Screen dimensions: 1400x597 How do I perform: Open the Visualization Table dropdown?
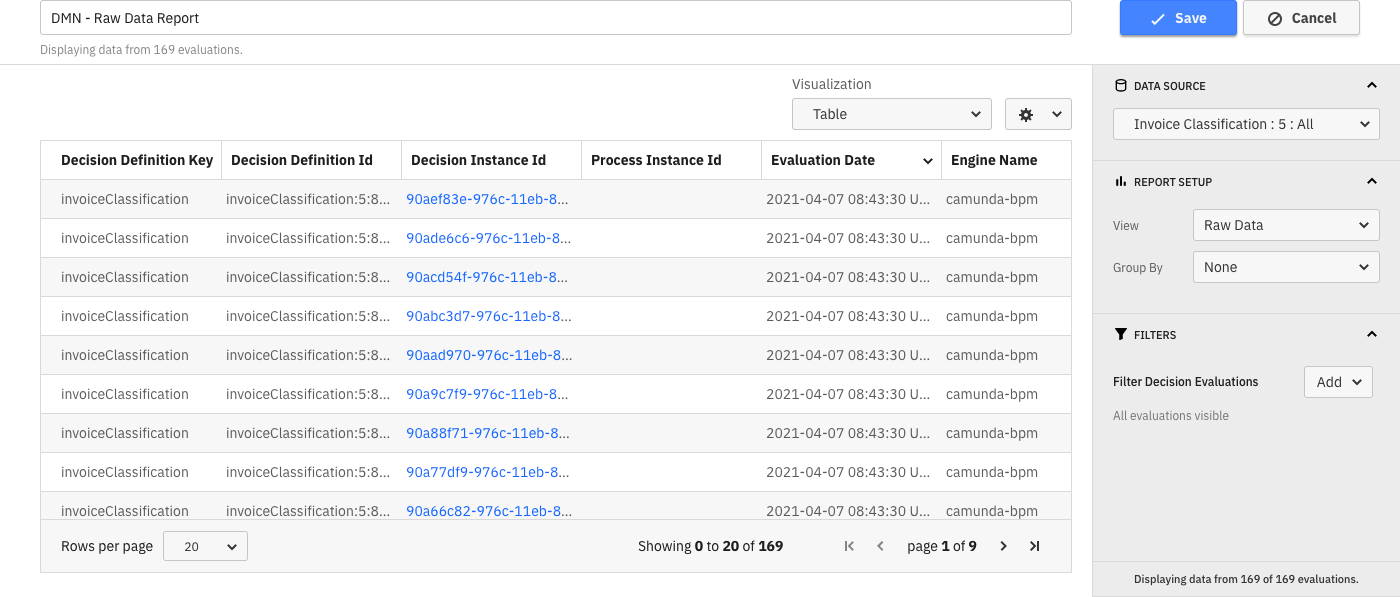tap(891, 114)
